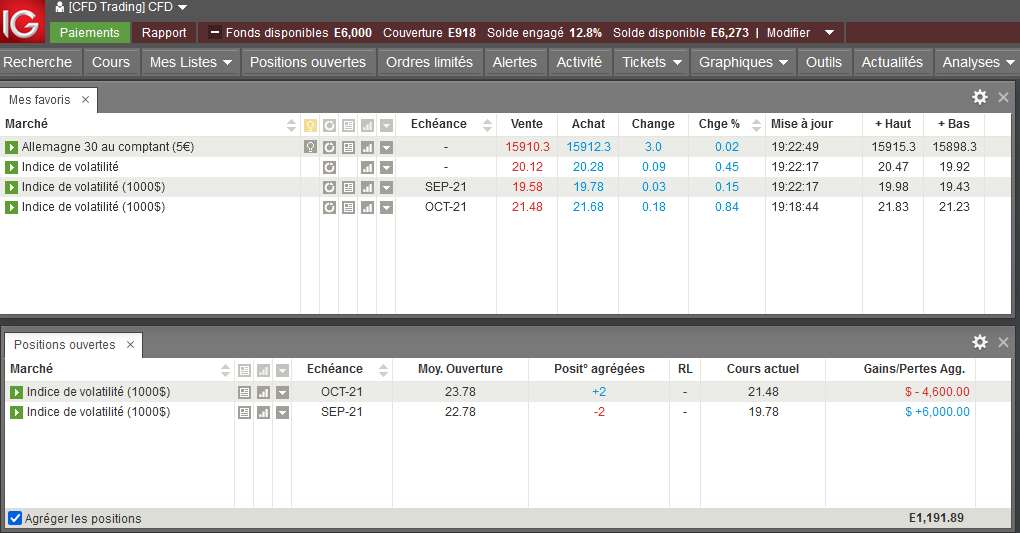This screenshot has width=1020, height=533.
Task: Uncheck Agréger les positions checkbox
Action: pyautogui.click(x=15, y=518)
